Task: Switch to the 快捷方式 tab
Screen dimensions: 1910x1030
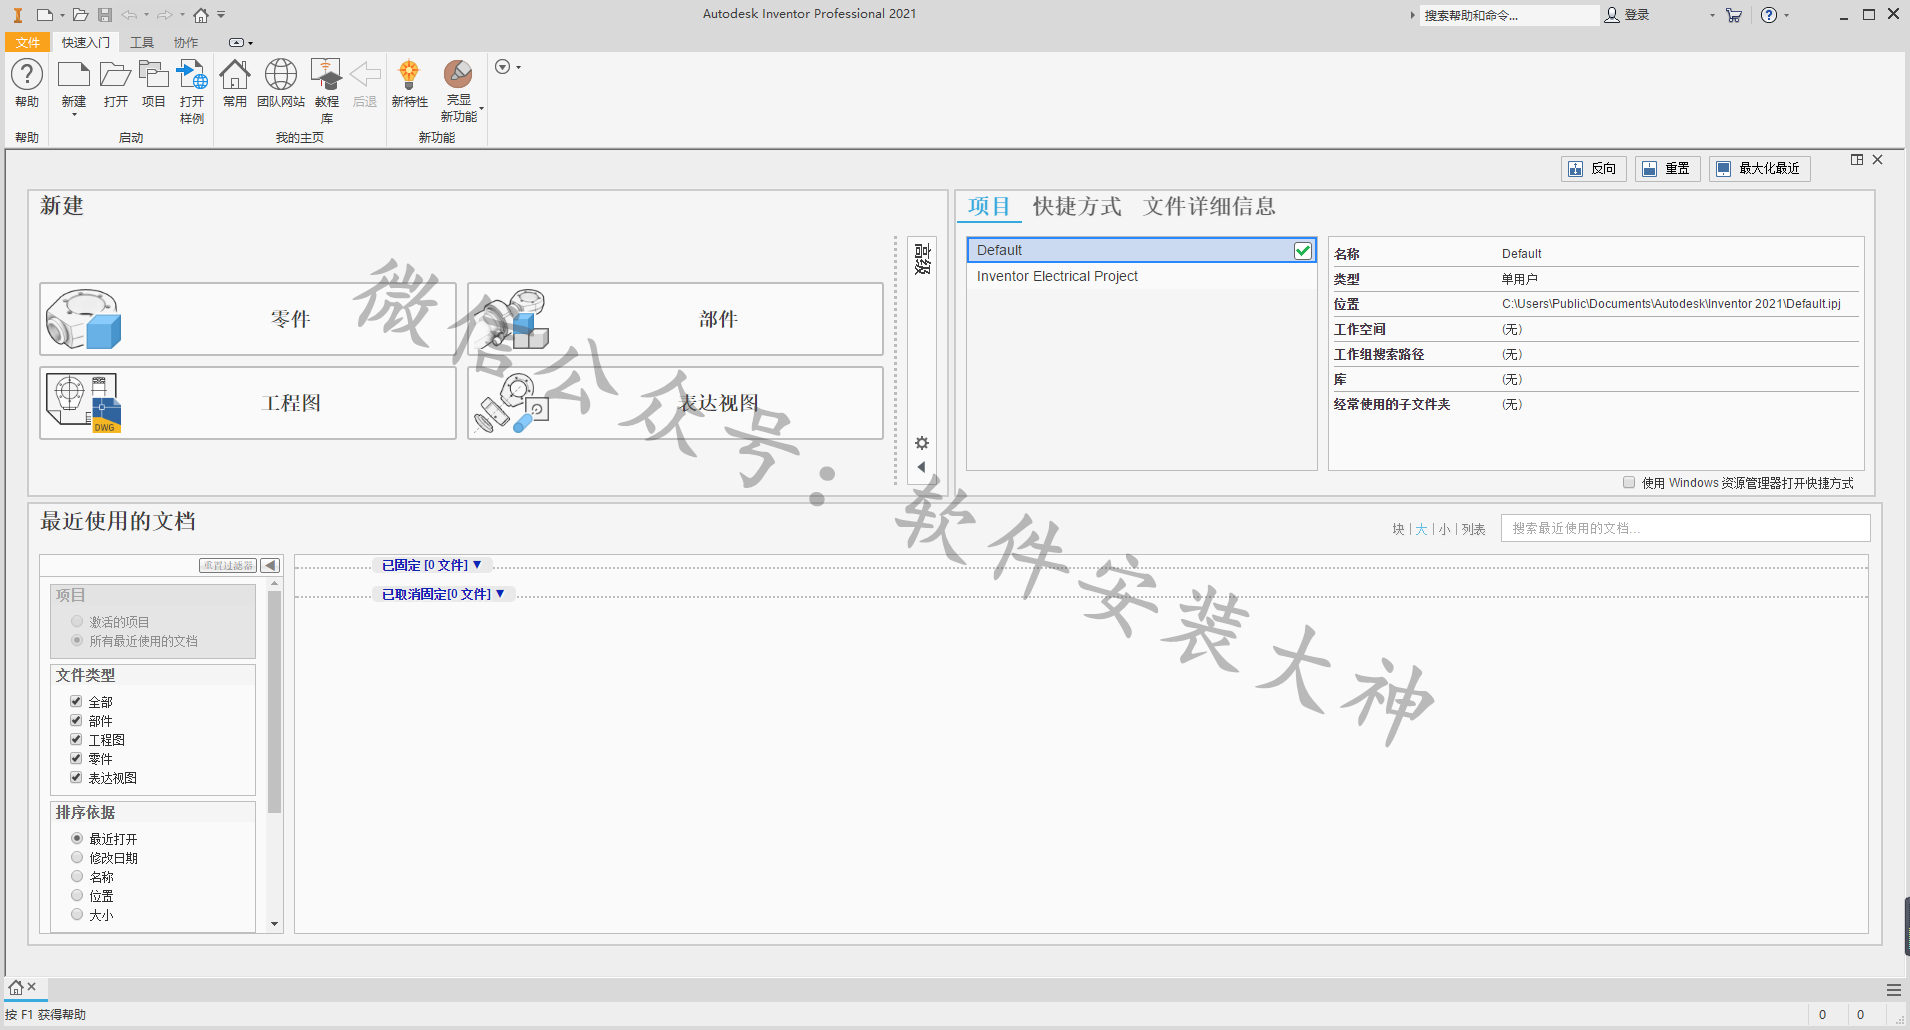Action: point(1077,206)
